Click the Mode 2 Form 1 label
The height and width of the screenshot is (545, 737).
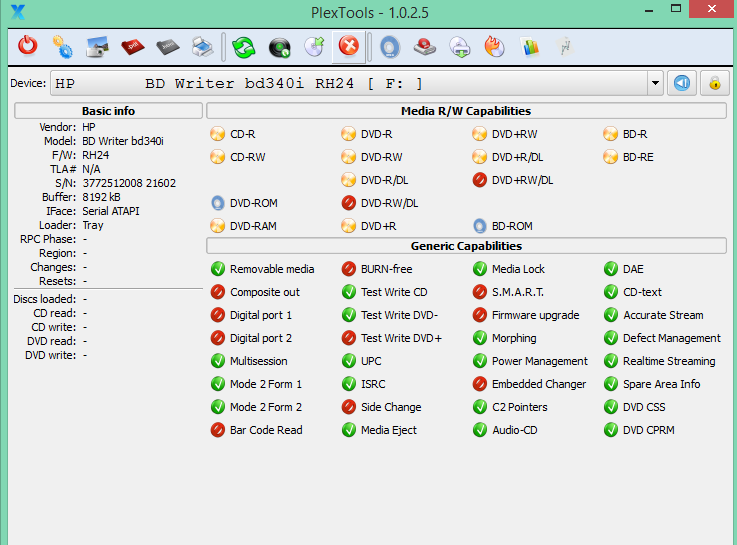[266, 384]
